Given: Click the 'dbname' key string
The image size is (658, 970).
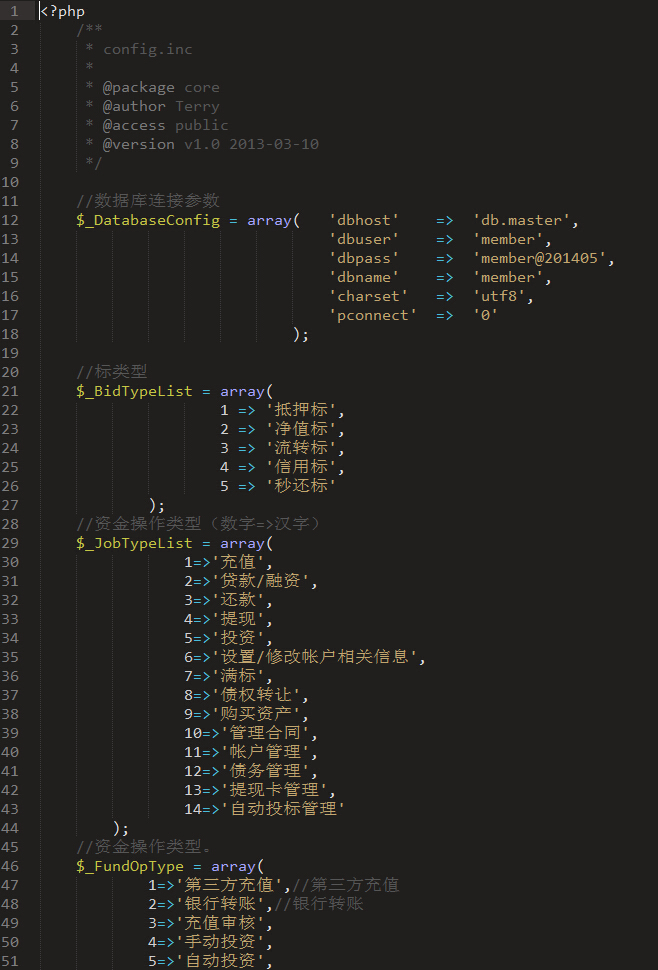Looking at the screenshot, I should [364, 277].
